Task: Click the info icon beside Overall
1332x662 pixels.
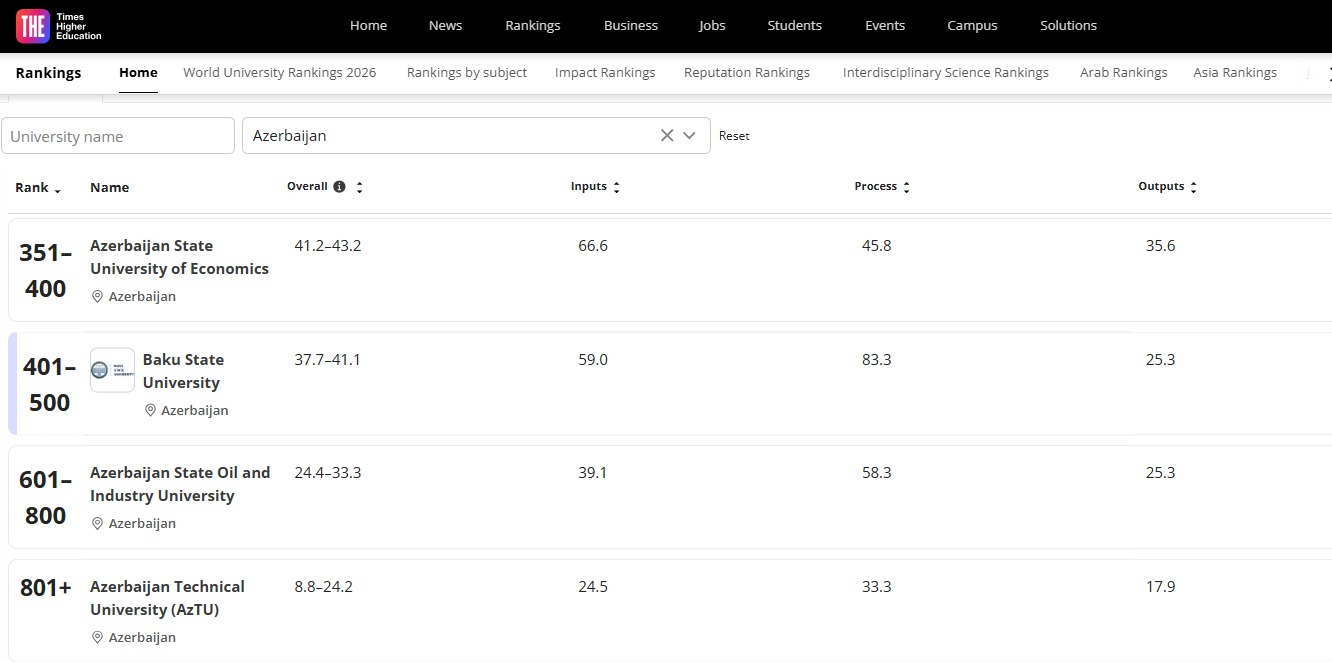Action: (x=339, y=187)
